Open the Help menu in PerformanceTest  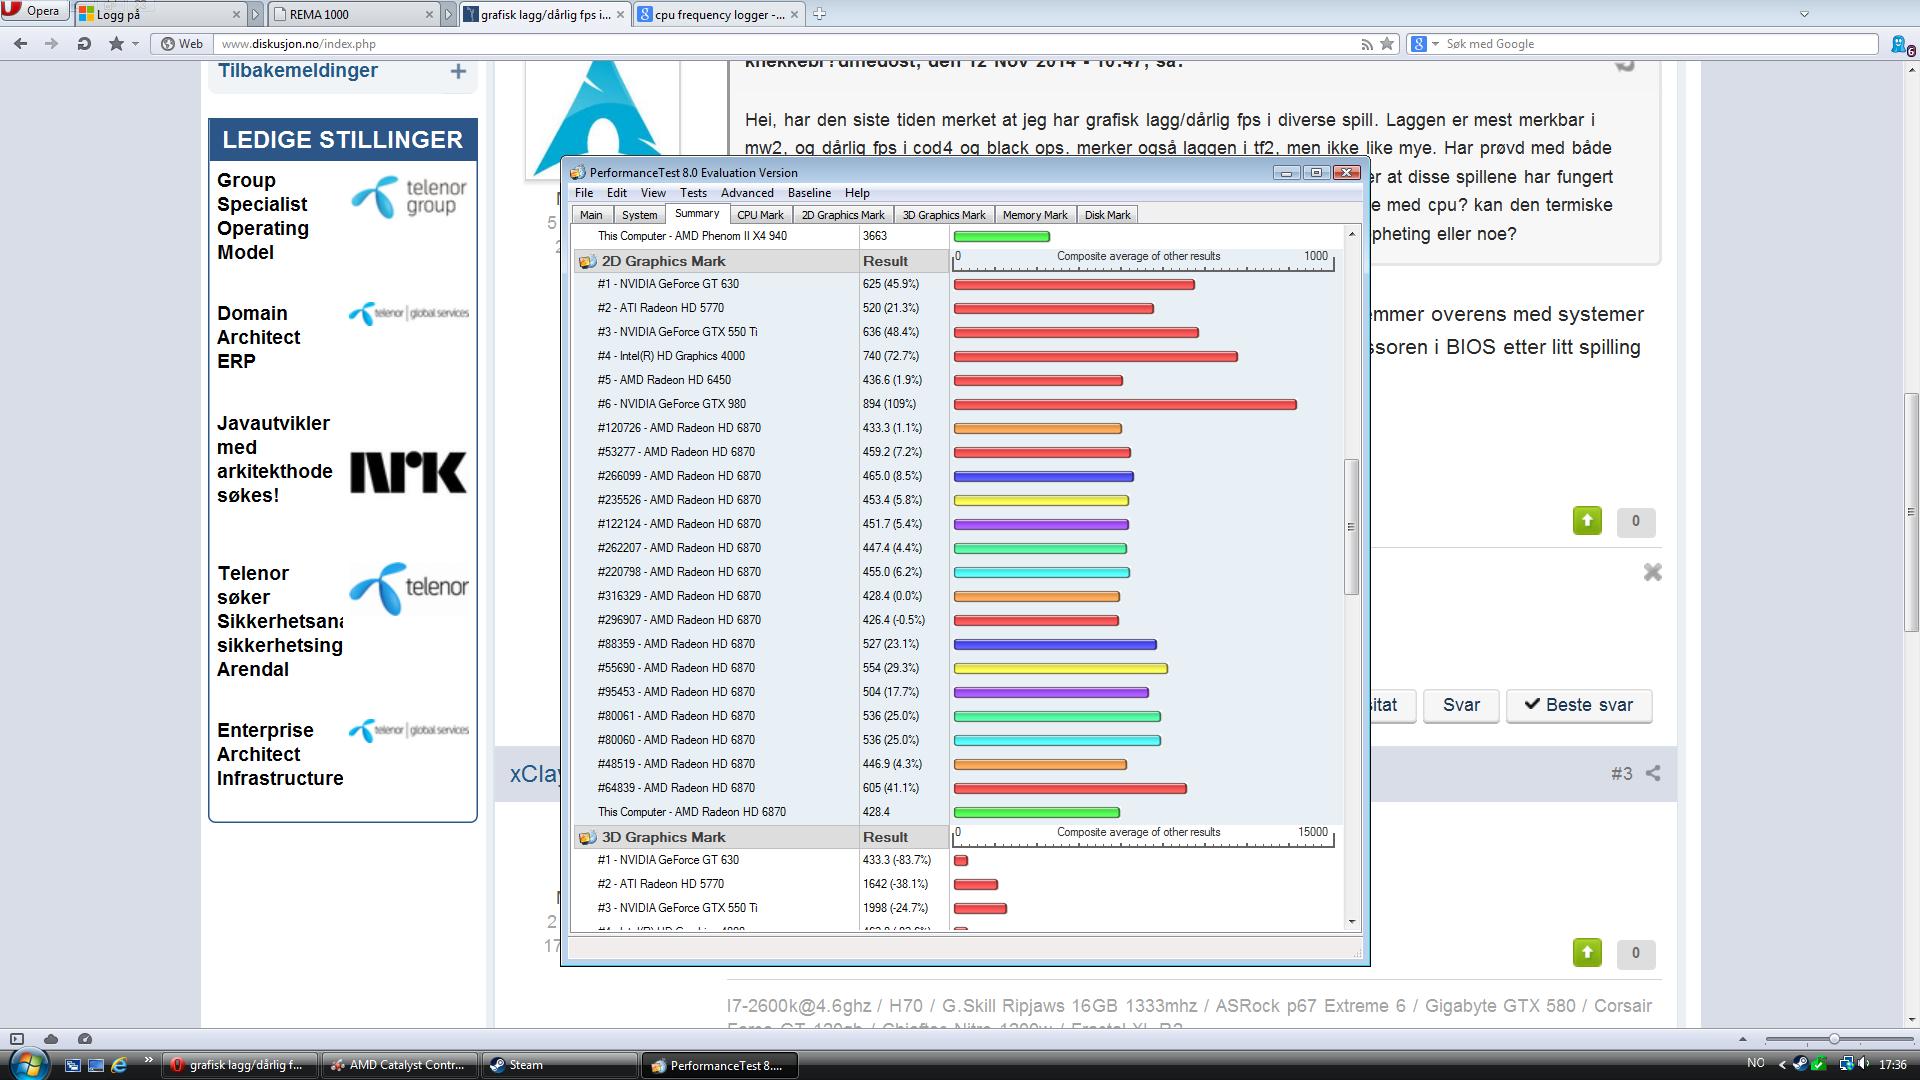tap(857, 193)
